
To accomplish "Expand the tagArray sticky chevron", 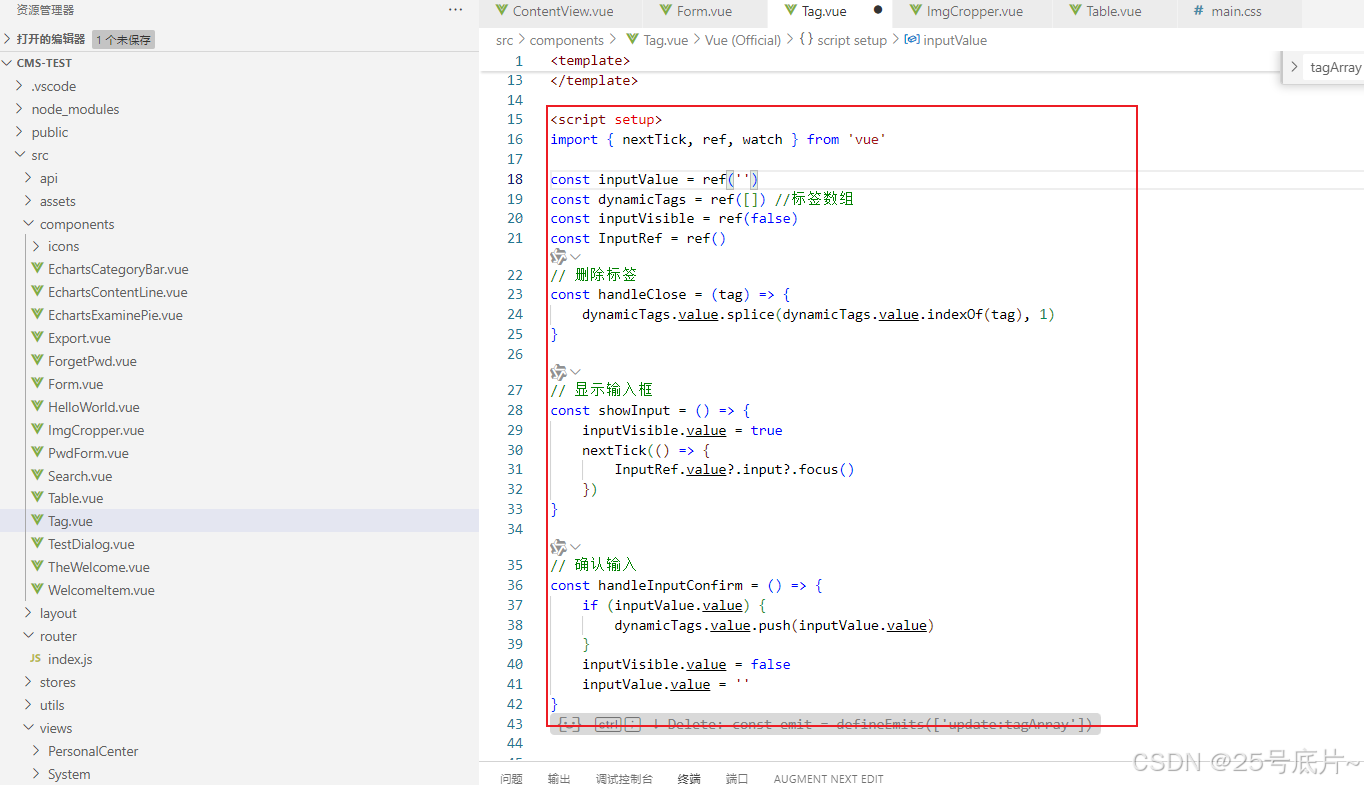I will pos(1295,67).
